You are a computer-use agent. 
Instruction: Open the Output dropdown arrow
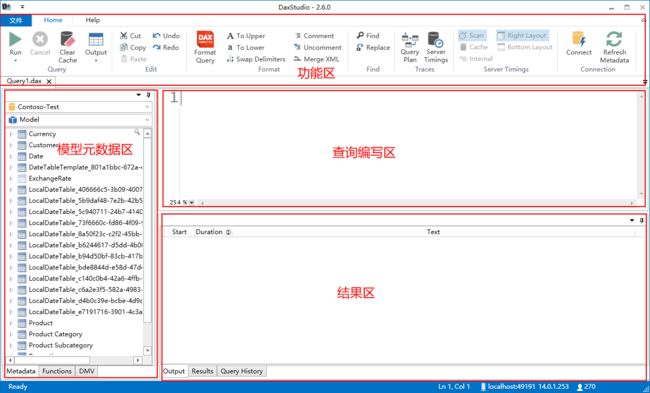tap(96, 61)
